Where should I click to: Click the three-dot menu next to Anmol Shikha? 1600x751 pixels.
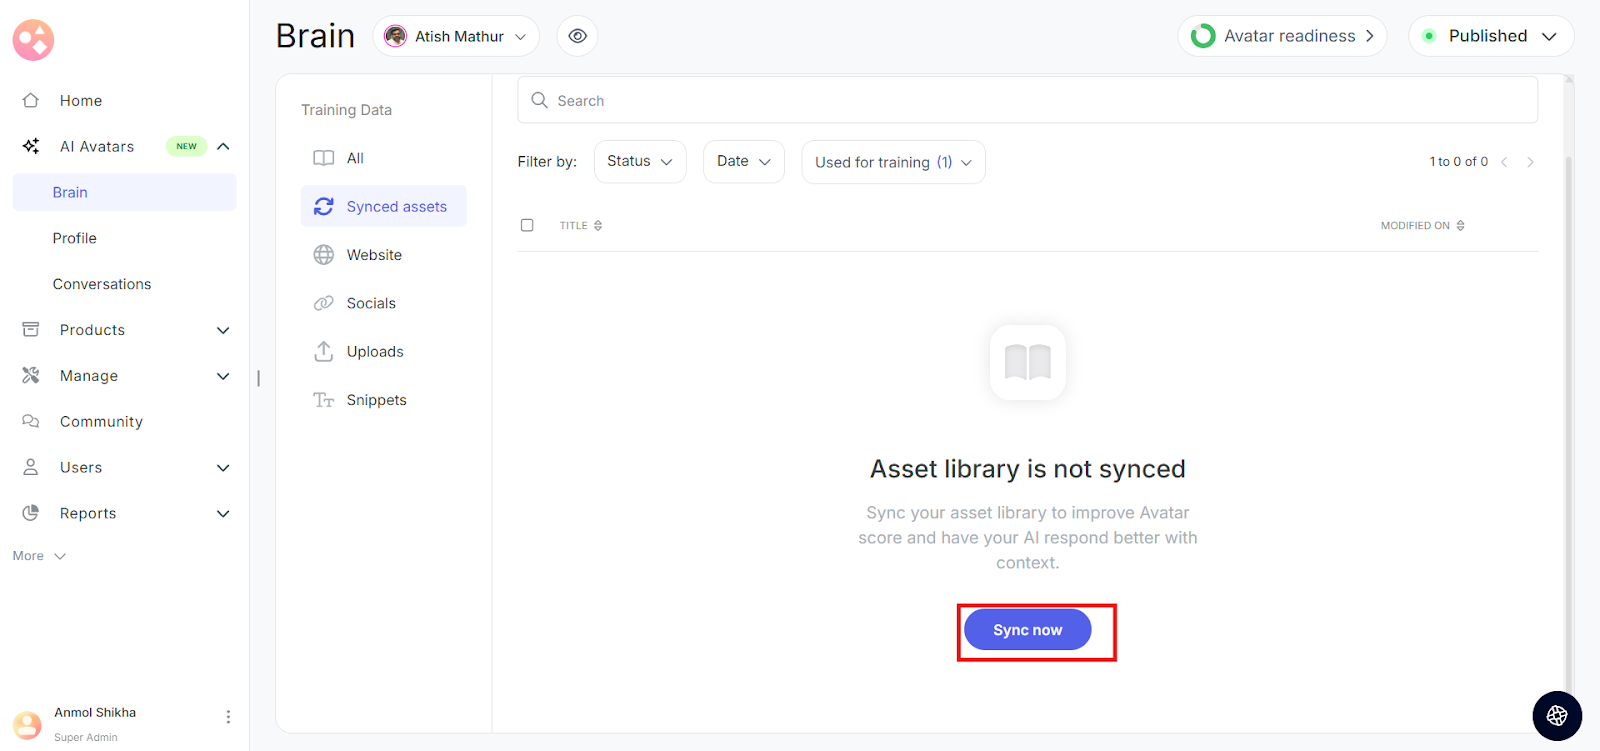pyautogui.click(x=228, y=717)
